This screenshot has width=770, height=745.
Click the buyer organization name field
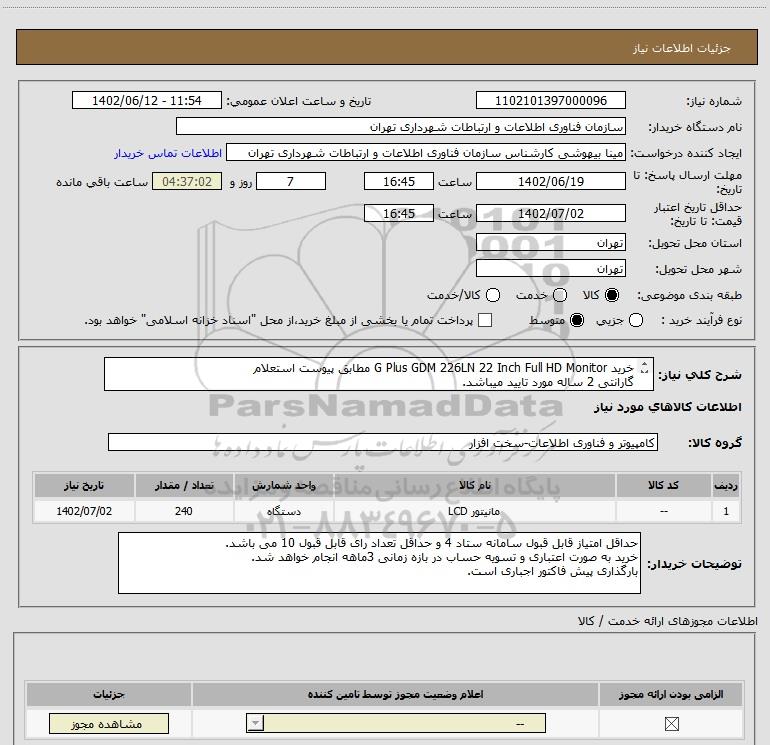(x=401, y=126)
